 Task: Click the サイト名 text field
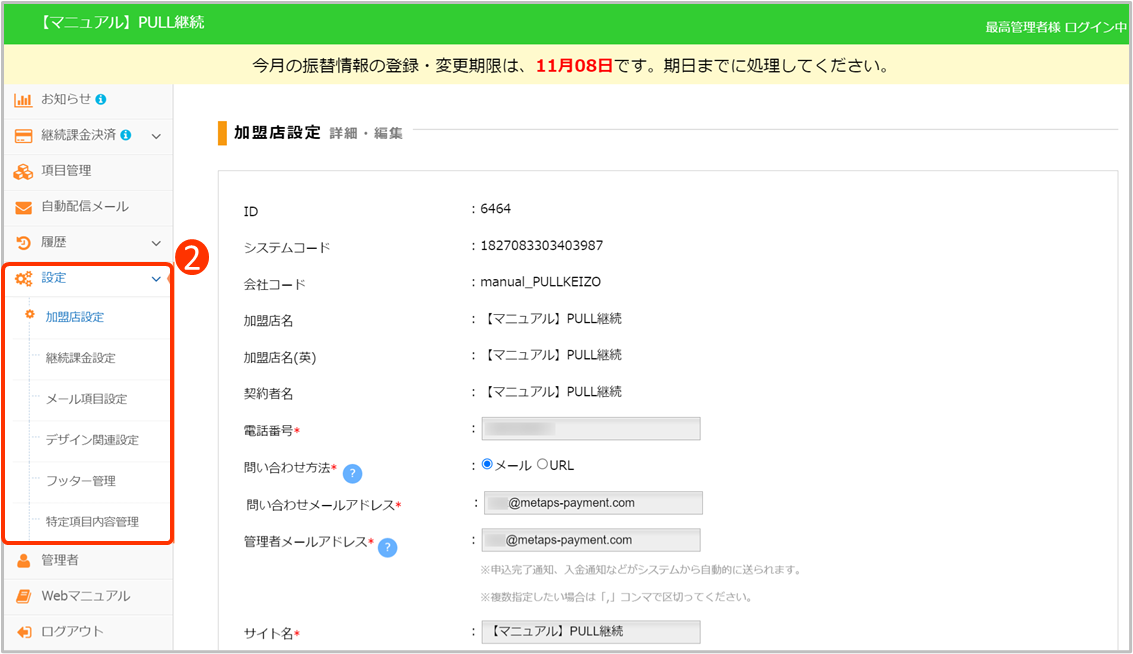point(590,632)
